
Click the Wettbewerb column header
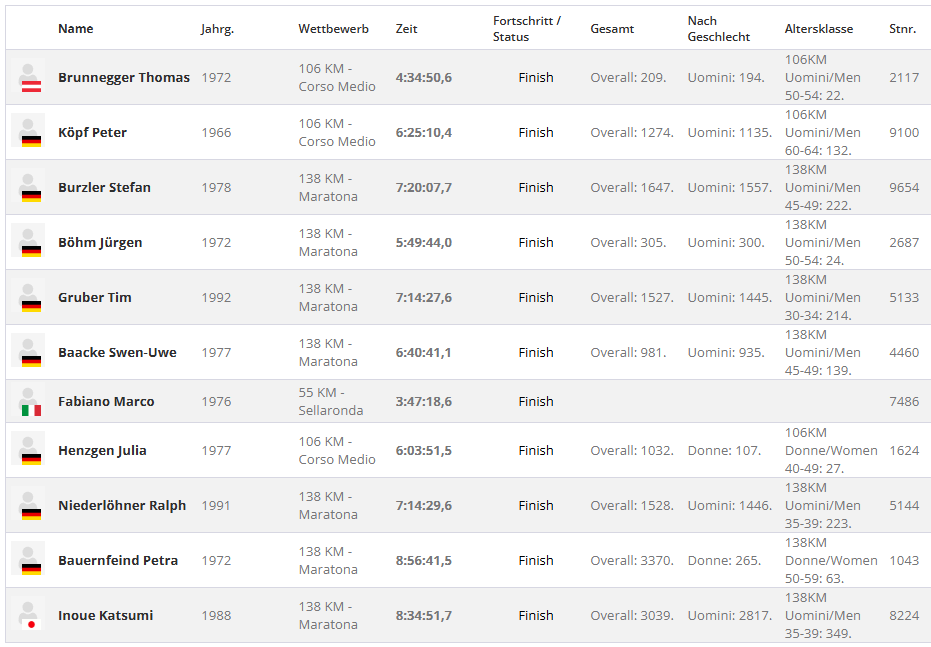coord(334,28)
